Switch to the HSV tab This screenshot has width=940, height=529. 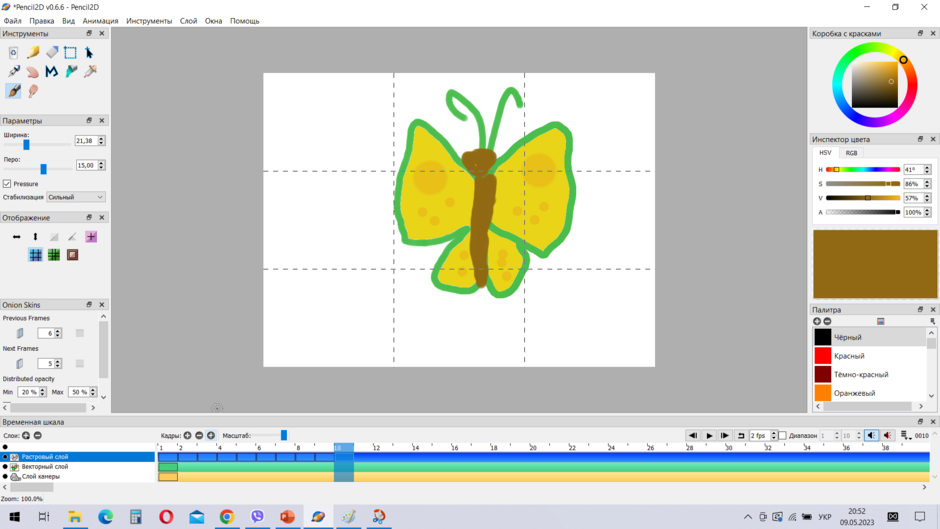[825, 153]
